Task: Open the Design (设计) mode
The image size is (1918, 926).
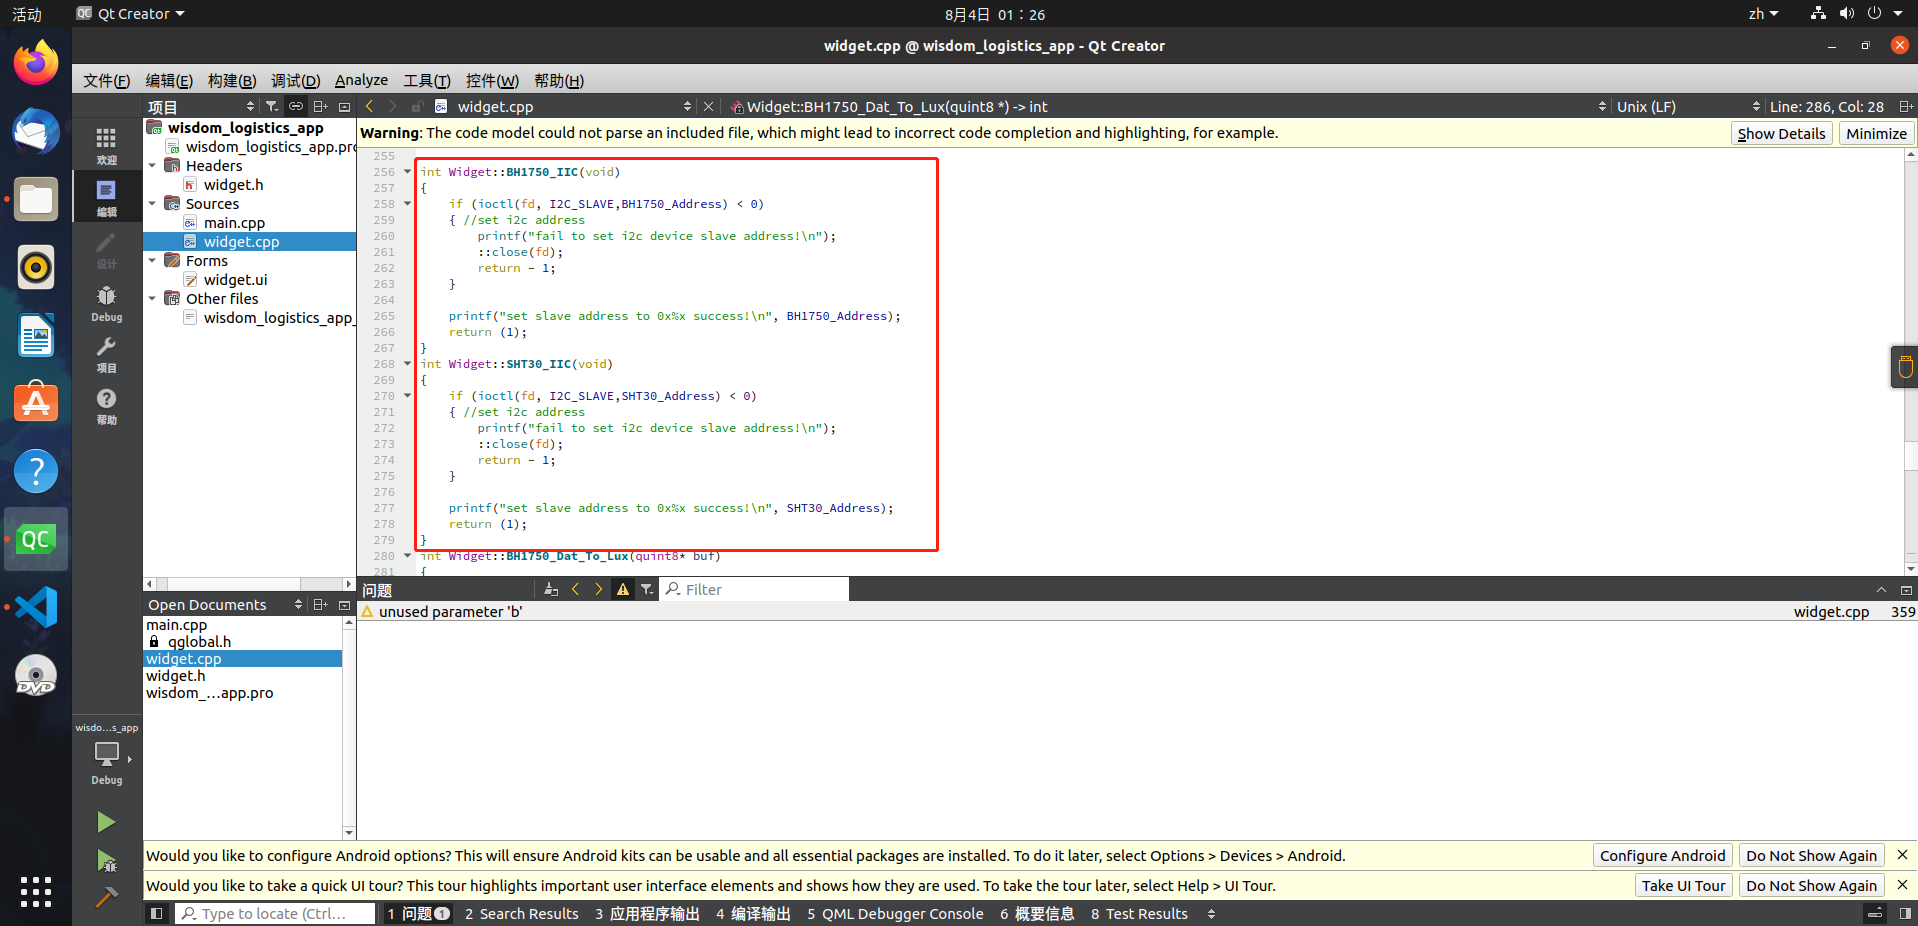Action: click(106, 250)
